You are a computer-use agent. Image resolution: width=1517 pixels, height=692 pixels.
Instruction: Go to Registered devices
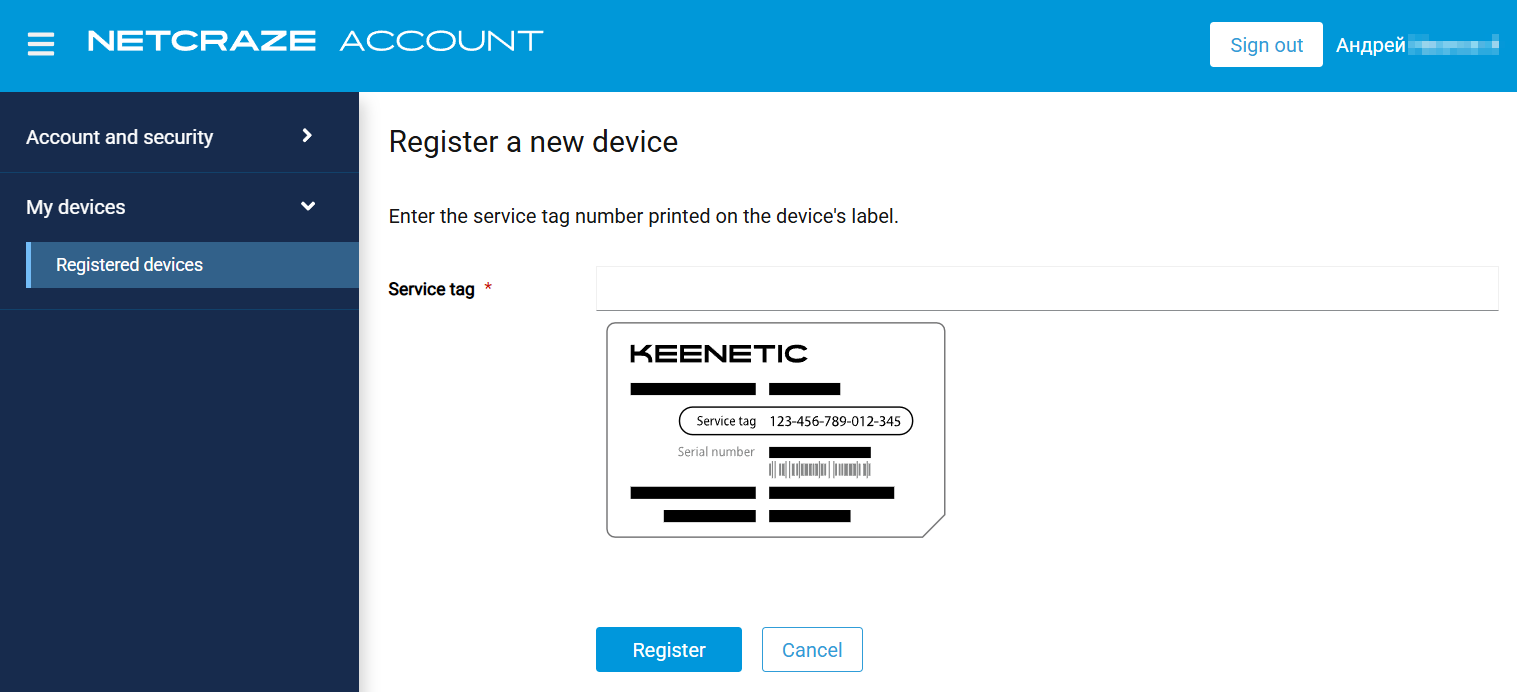click(130, 265)
